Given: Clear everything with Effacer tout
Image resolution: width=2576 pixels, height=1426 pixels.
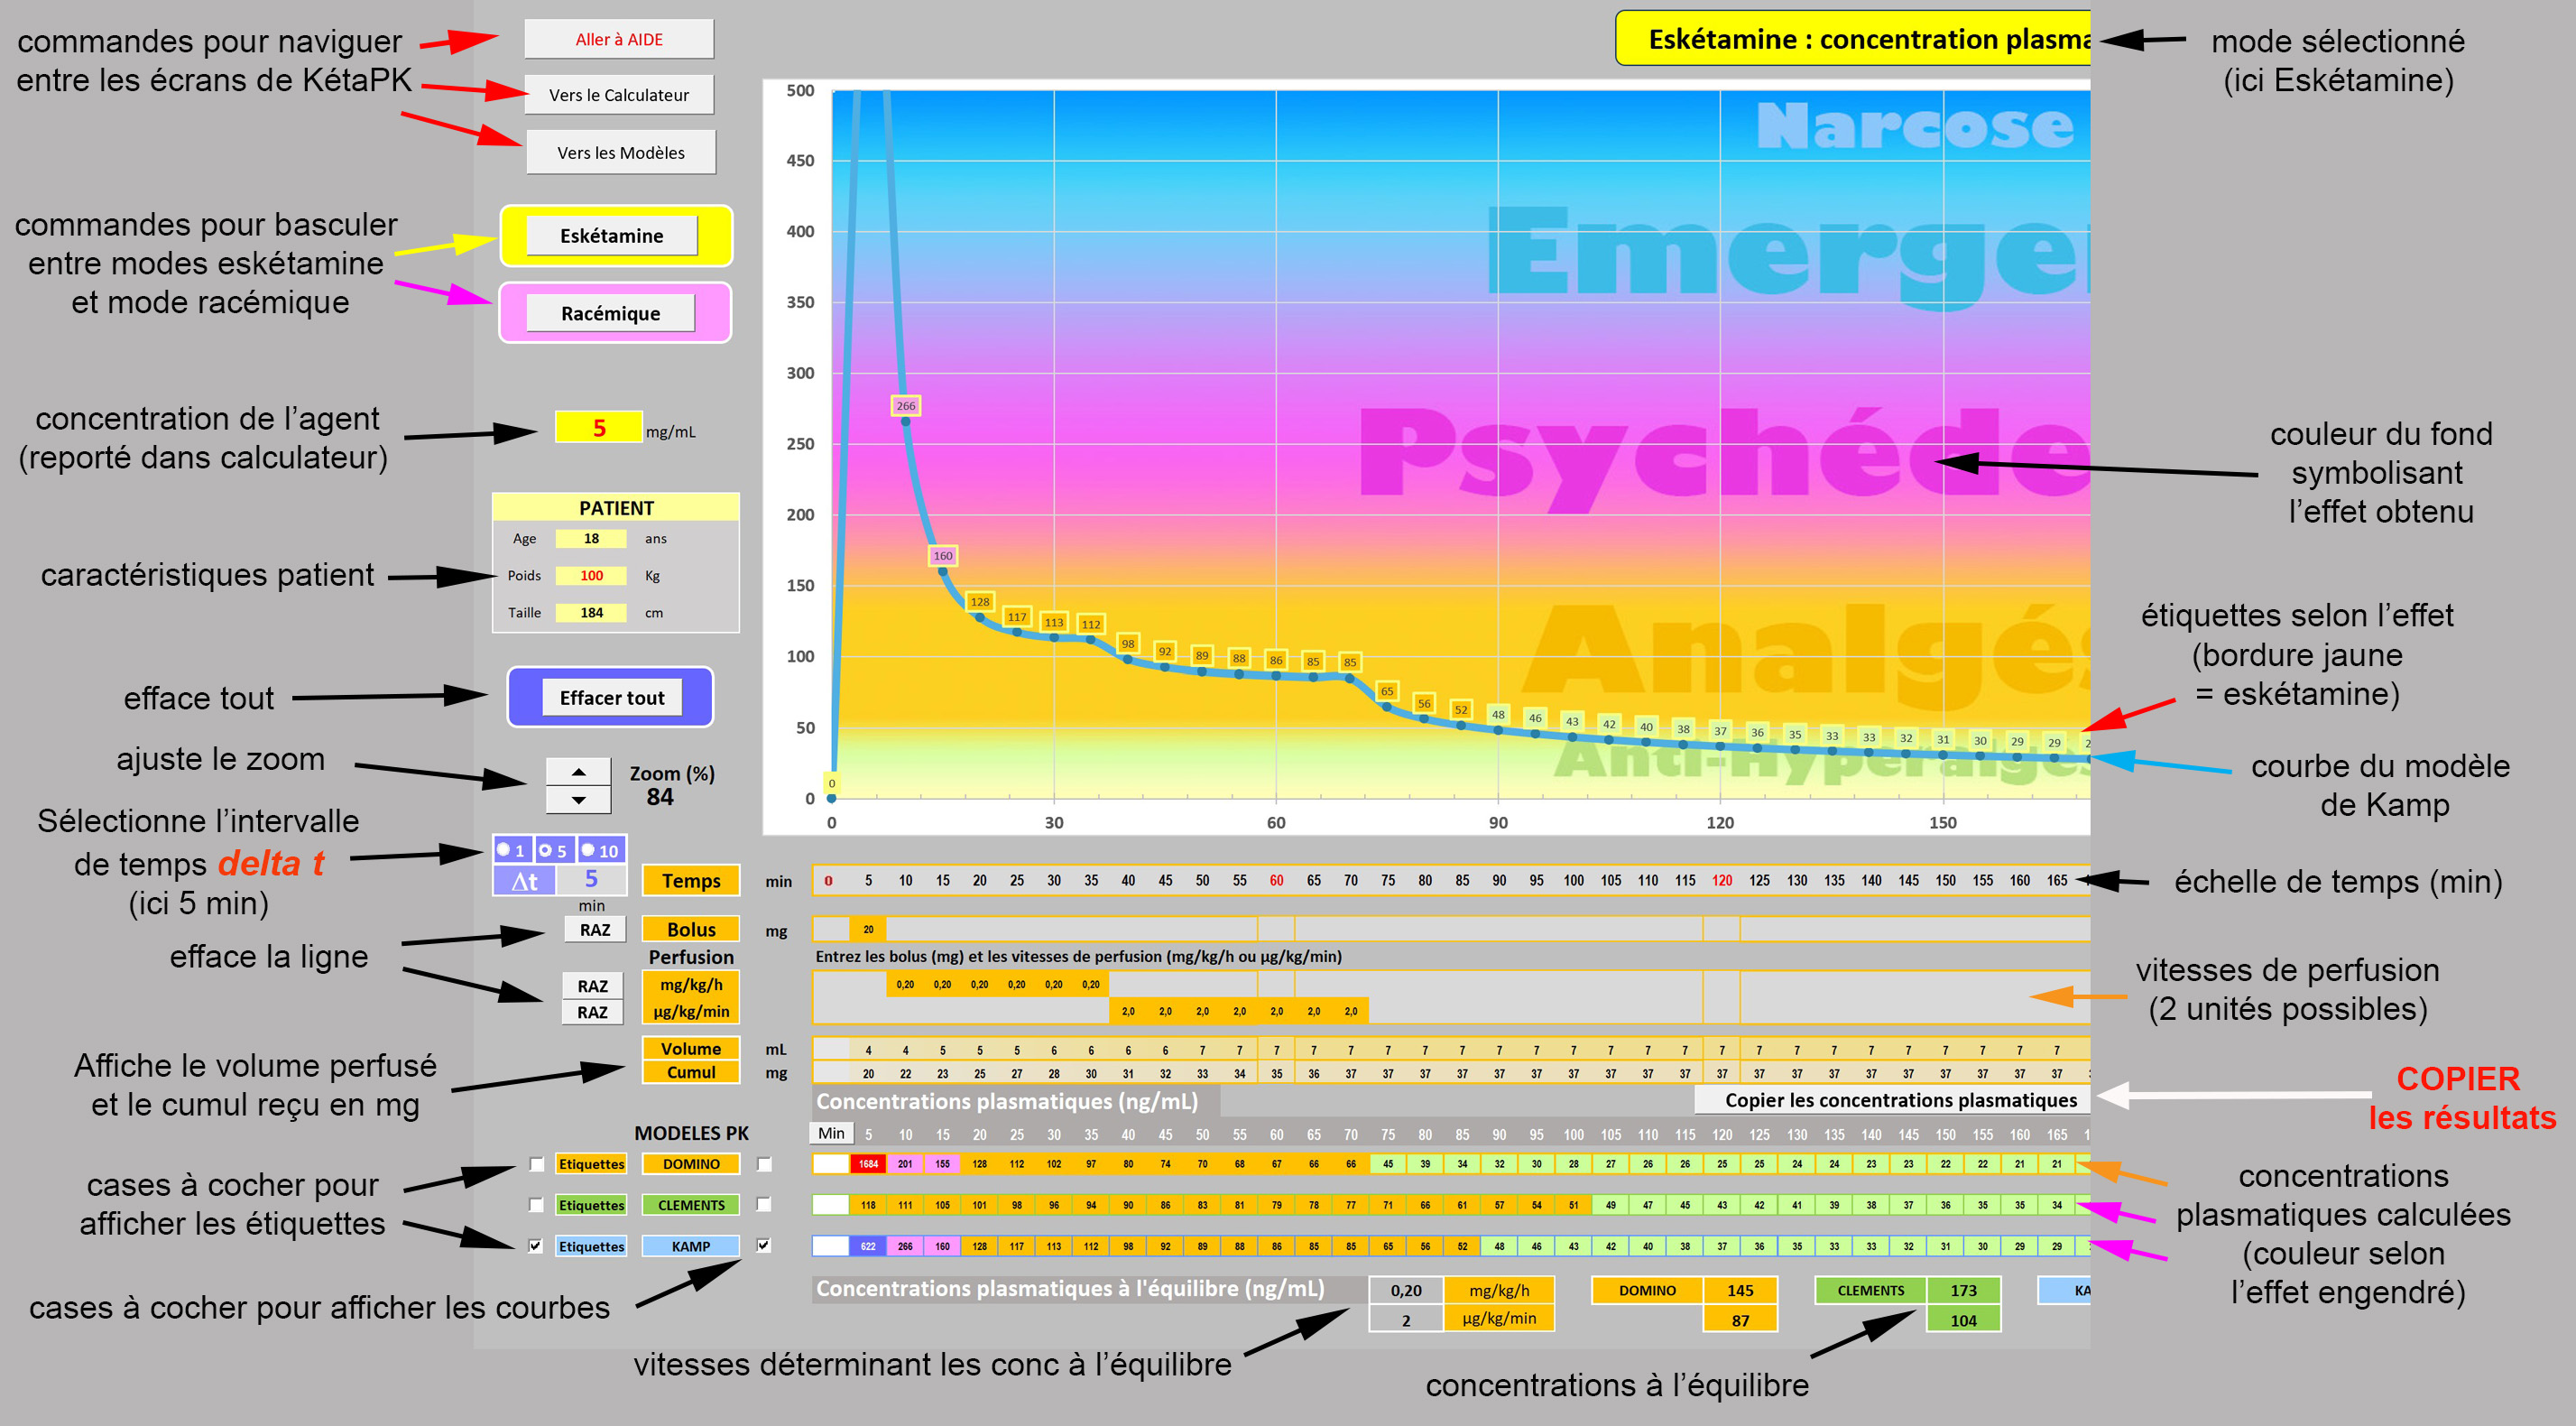Looking at the screenshot, I should coord(611,697).
